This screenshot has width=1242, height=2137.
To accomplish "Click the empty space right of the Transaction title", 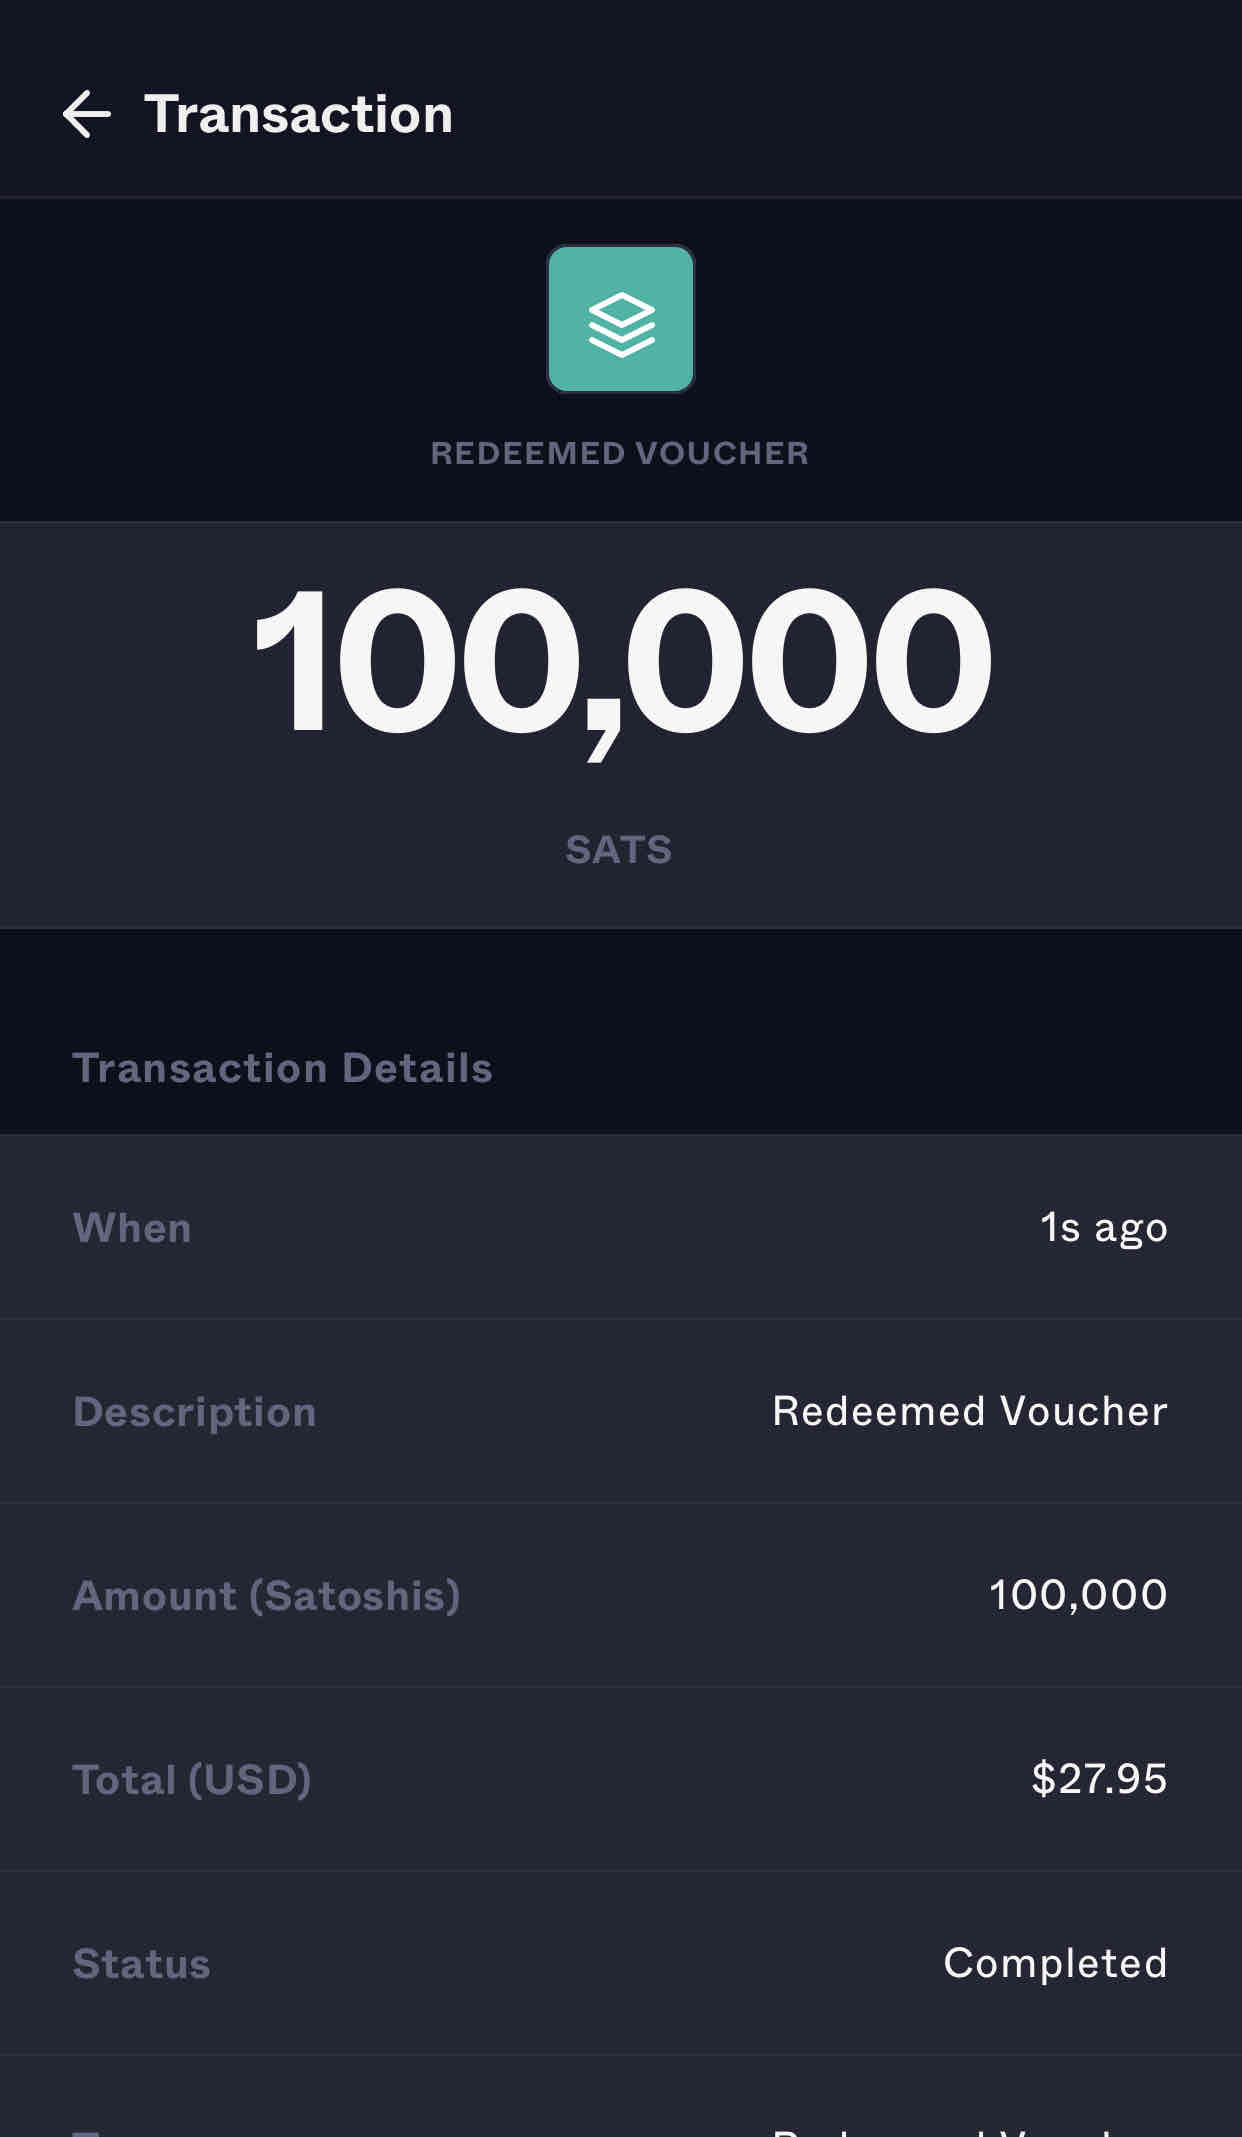I will [x=850, y=114].
